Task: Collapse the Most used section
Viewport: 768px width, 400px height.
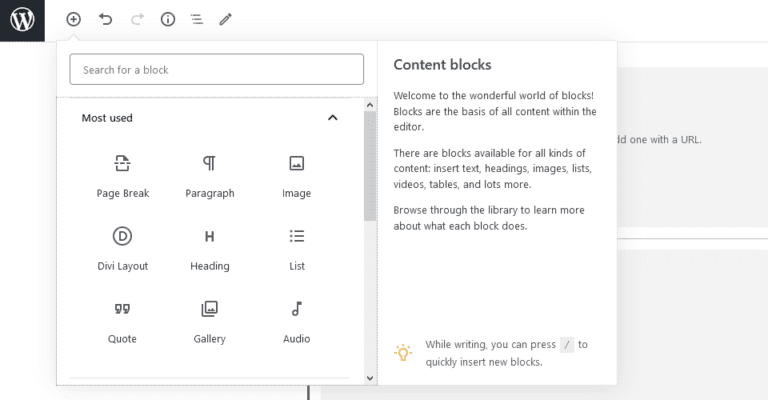Action: (333, 118)
